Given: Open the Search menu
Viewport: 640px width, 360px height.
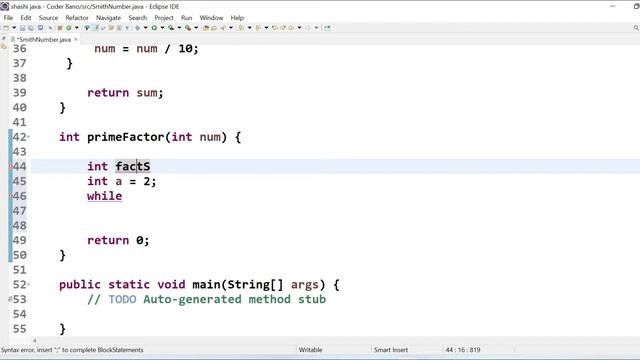Looking at the screenshot, I should tap(138, 18).
